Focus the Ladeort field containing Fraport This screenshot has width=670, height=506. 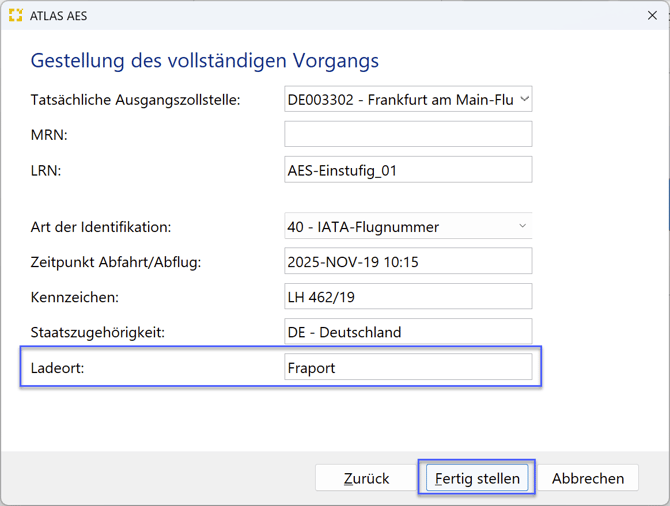tap(408, 367)
